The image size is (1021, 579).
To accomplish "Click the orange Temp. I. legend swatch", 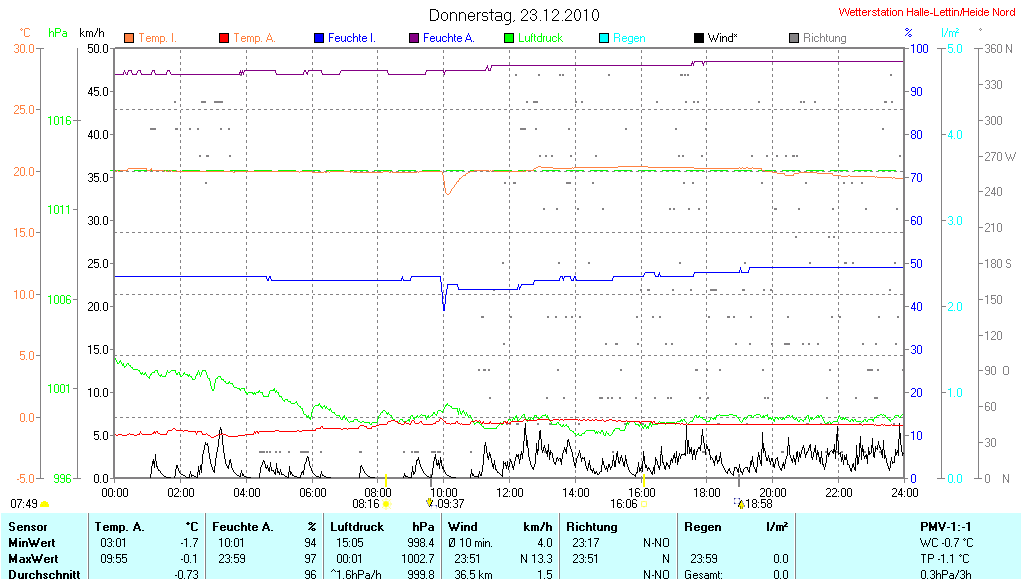I will click(x=129, y=38).
